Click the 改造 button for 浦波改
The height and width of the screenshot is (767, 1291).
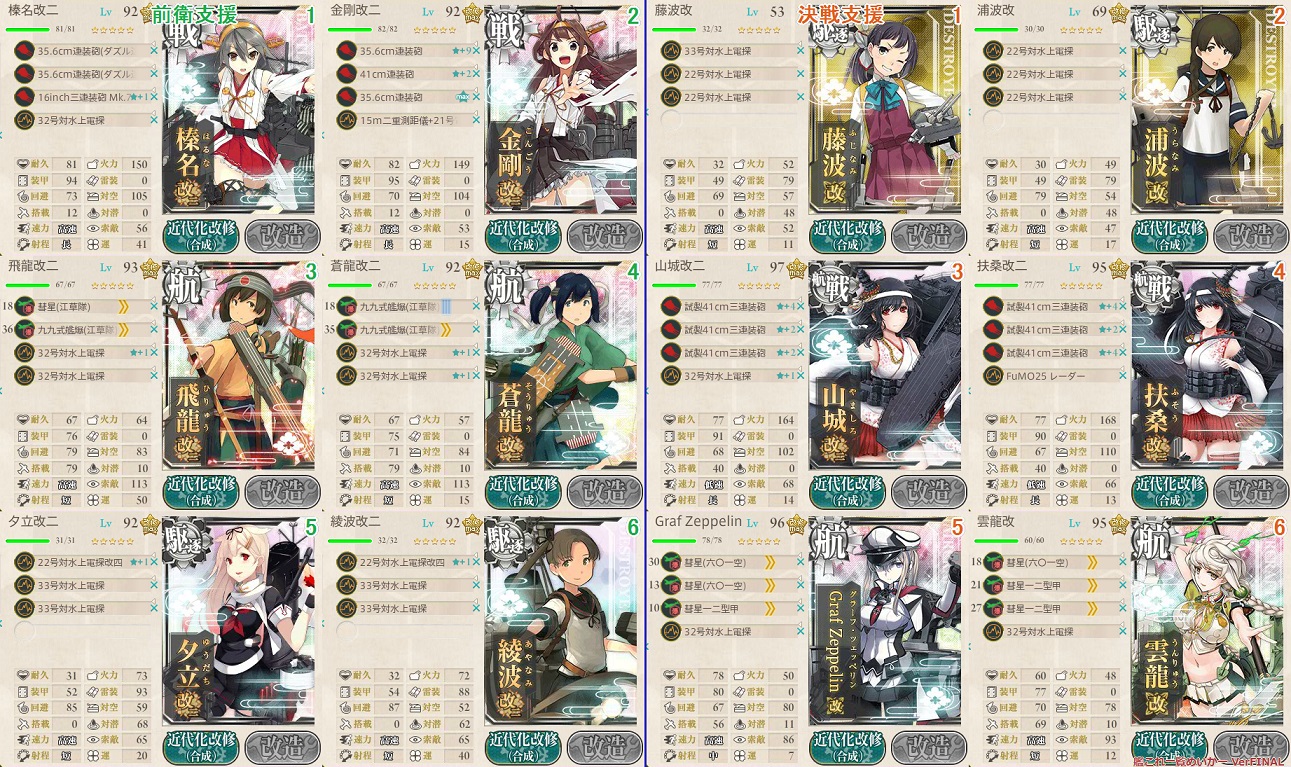click(1249, 234)
